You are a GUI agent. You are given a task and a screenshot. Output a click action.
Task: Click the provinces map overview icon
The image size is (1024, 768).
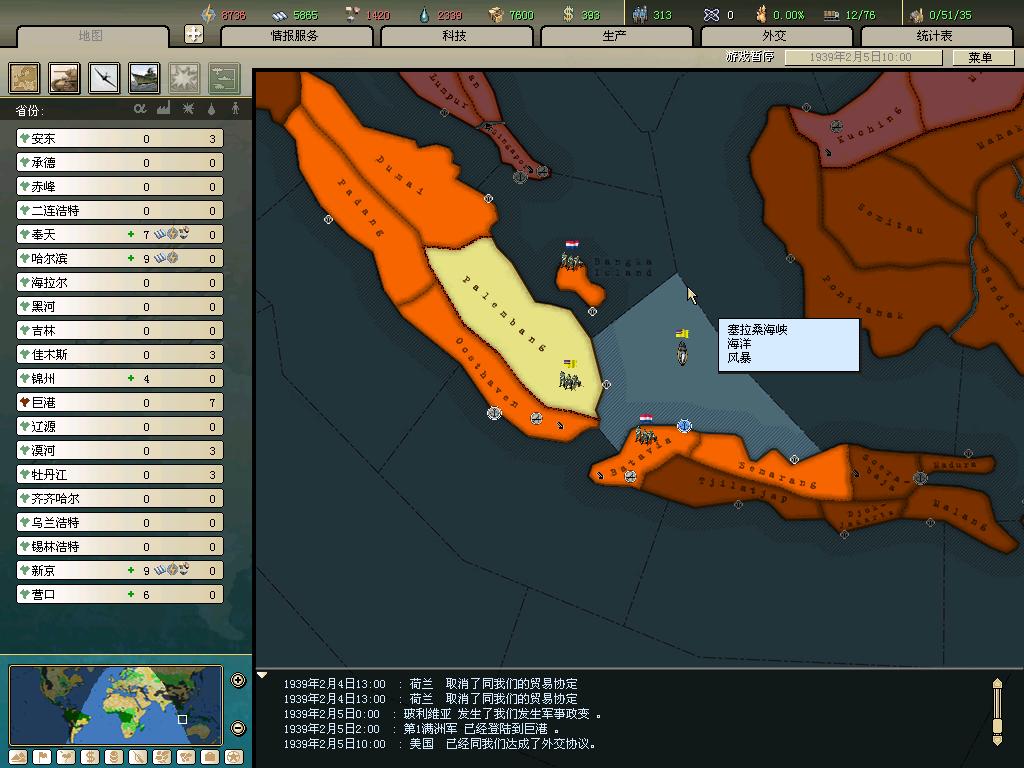[25, 78]
